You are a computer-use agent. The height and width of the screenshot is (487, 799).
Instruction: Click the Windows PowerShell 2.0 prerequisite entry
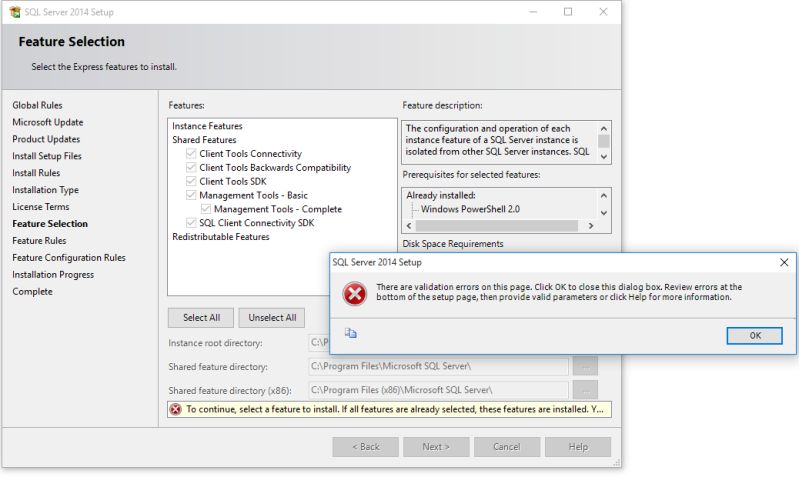[470, 209]
